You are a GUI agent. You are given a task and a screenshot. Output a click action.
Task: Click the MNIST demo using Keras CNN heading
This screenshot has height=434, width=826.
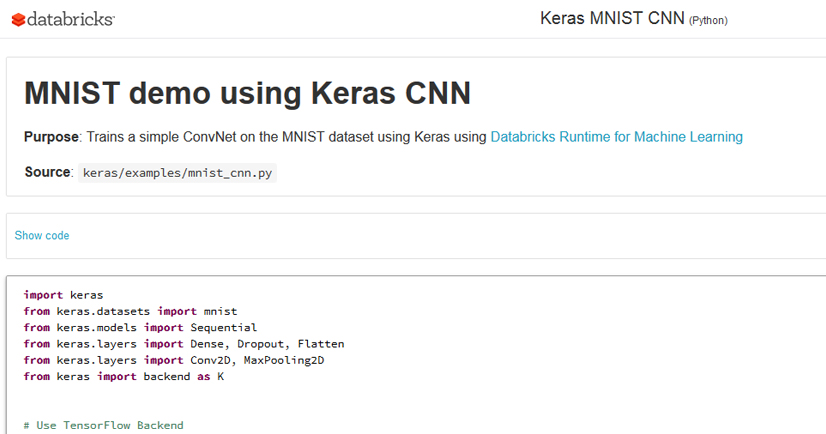[247, 93]
